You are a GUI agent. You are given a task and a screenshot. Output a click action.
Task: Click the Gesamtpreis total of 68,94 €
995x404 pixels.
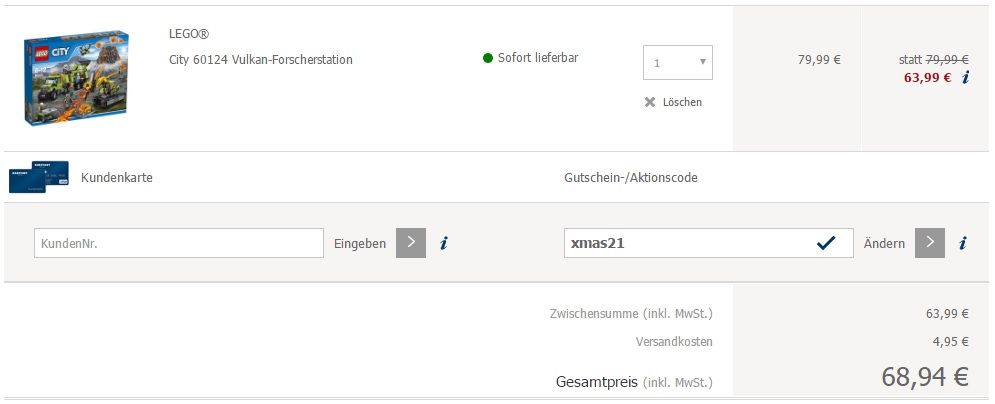[x=925, y=377]
